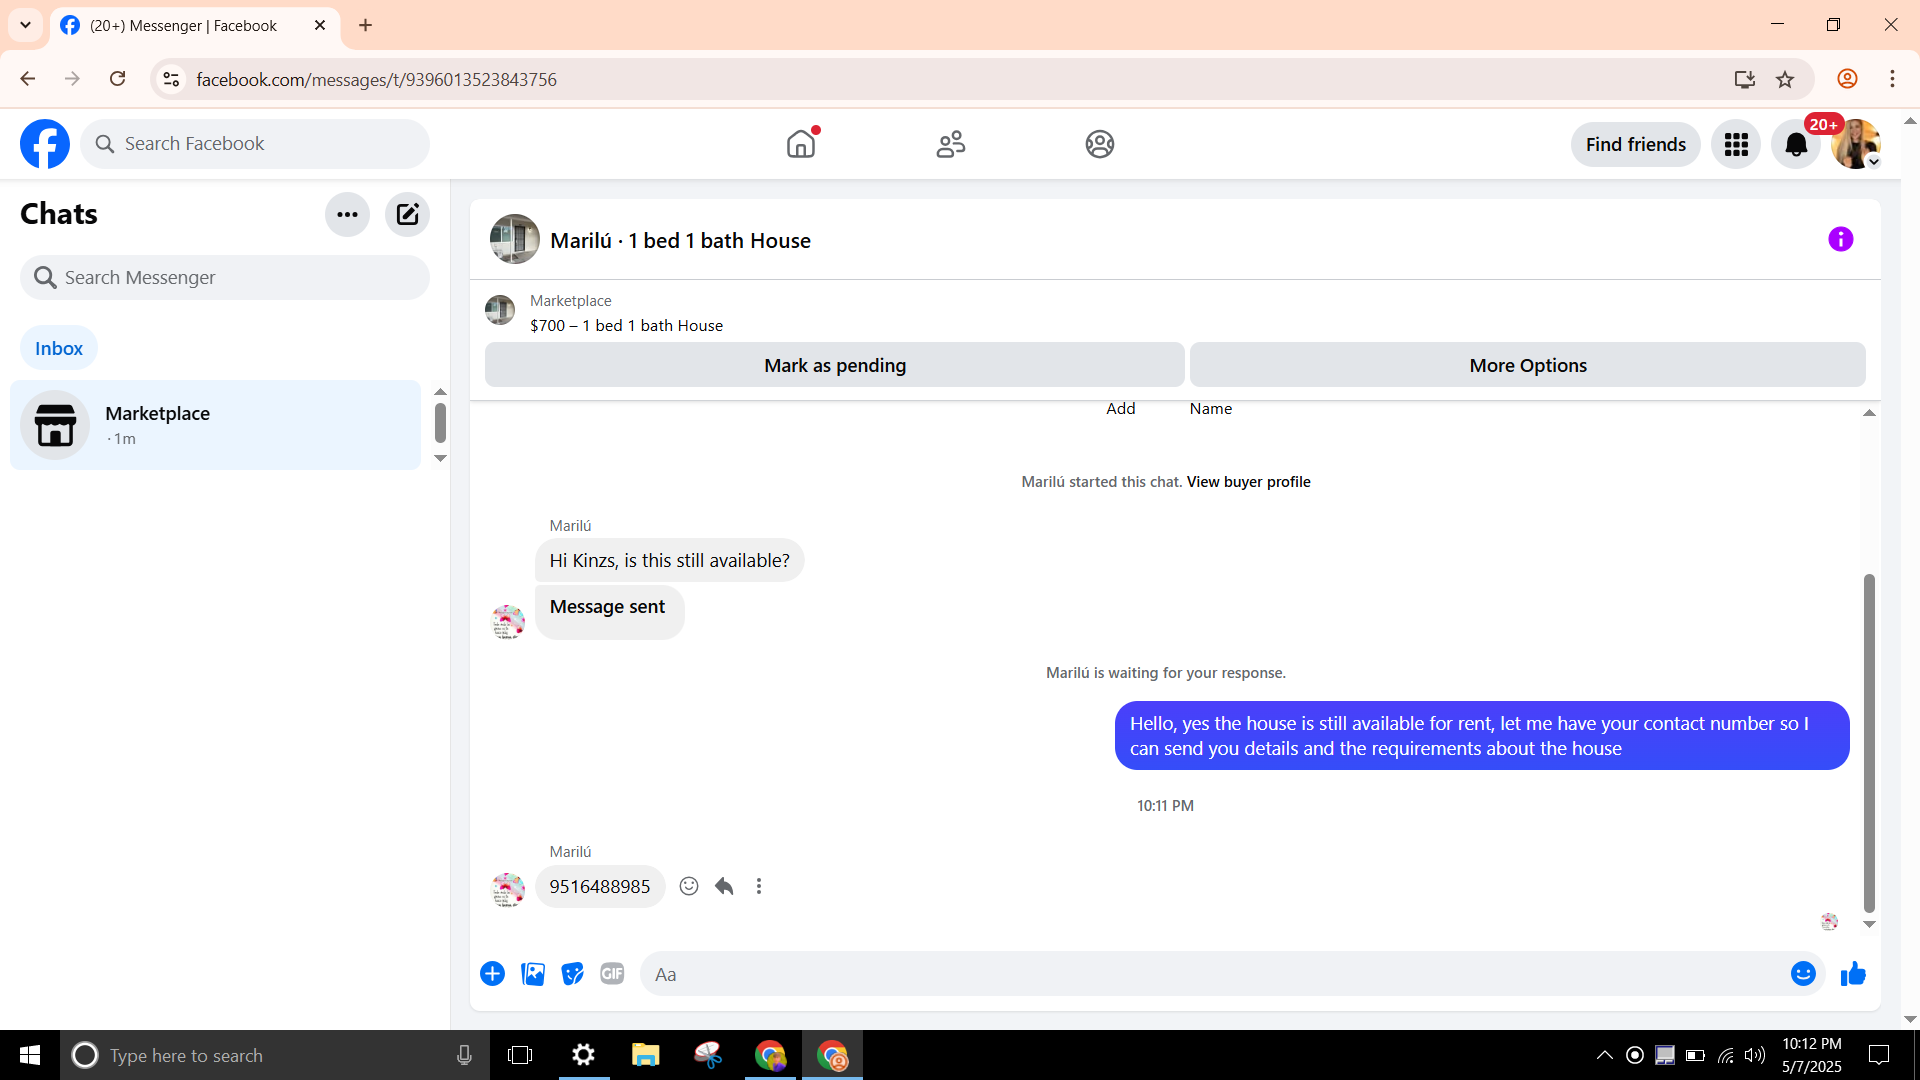
Task: Click the message text input field
Action: 1210,974
